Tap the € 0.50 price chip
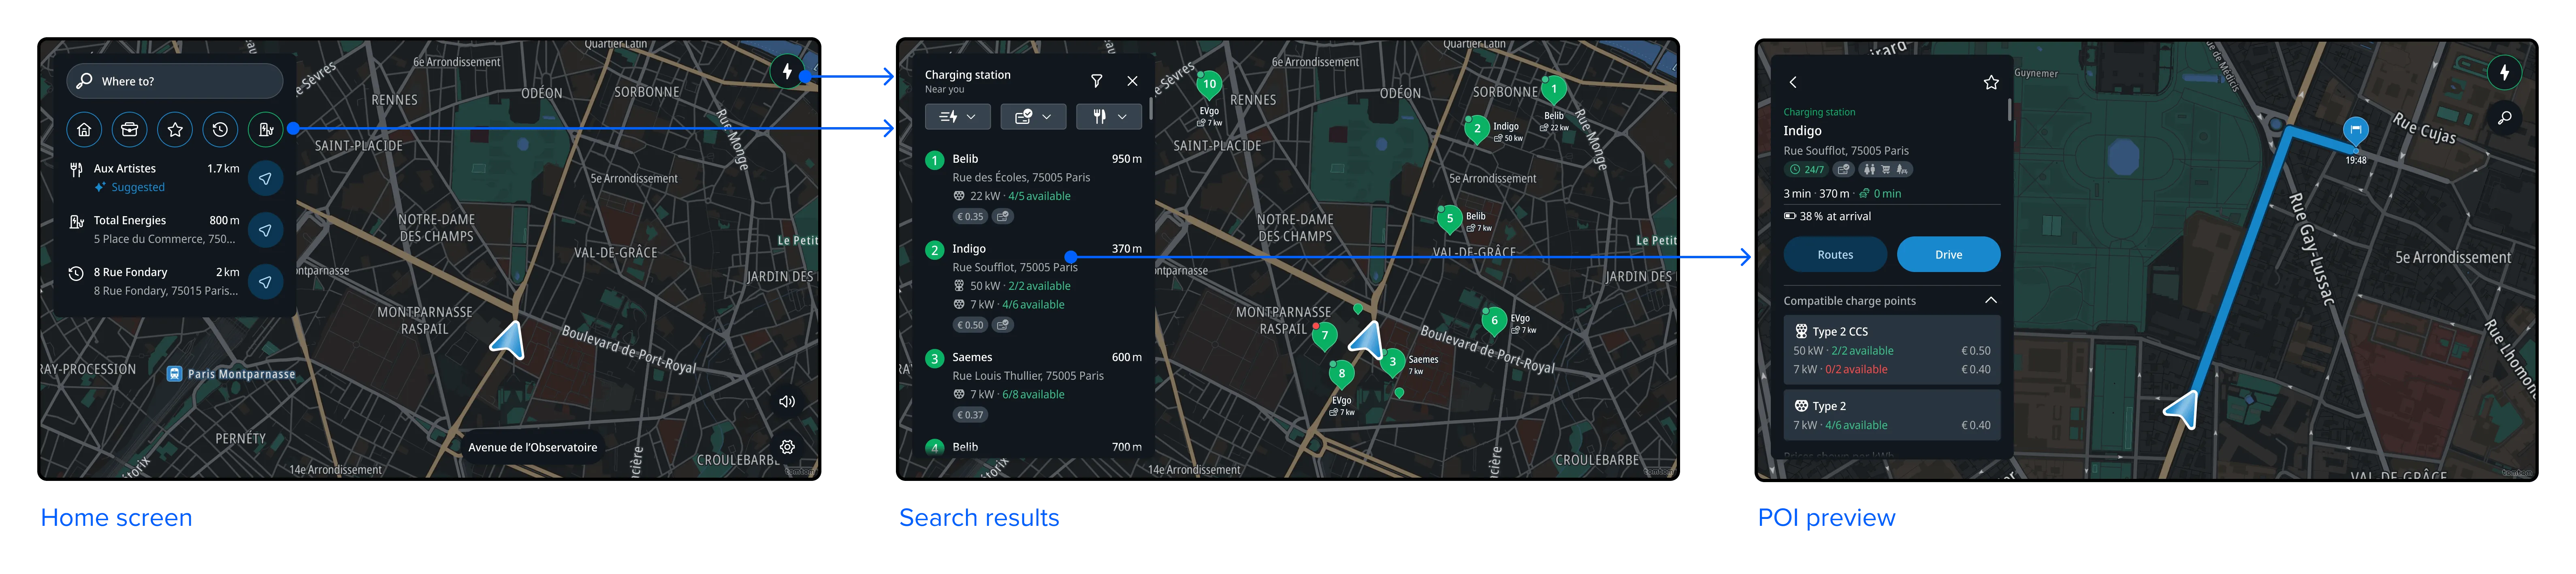 coord(970,325)
